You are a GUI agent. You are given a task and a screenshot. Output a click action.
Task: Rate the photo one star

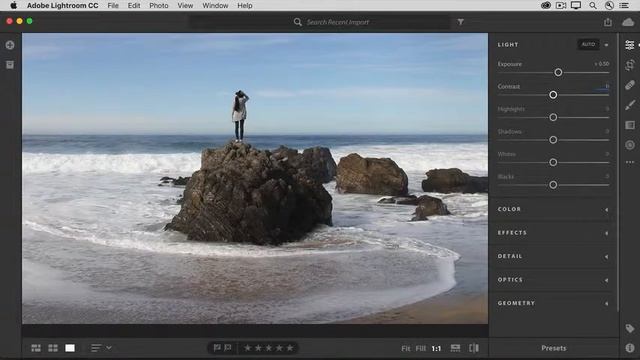coord(247,348)
